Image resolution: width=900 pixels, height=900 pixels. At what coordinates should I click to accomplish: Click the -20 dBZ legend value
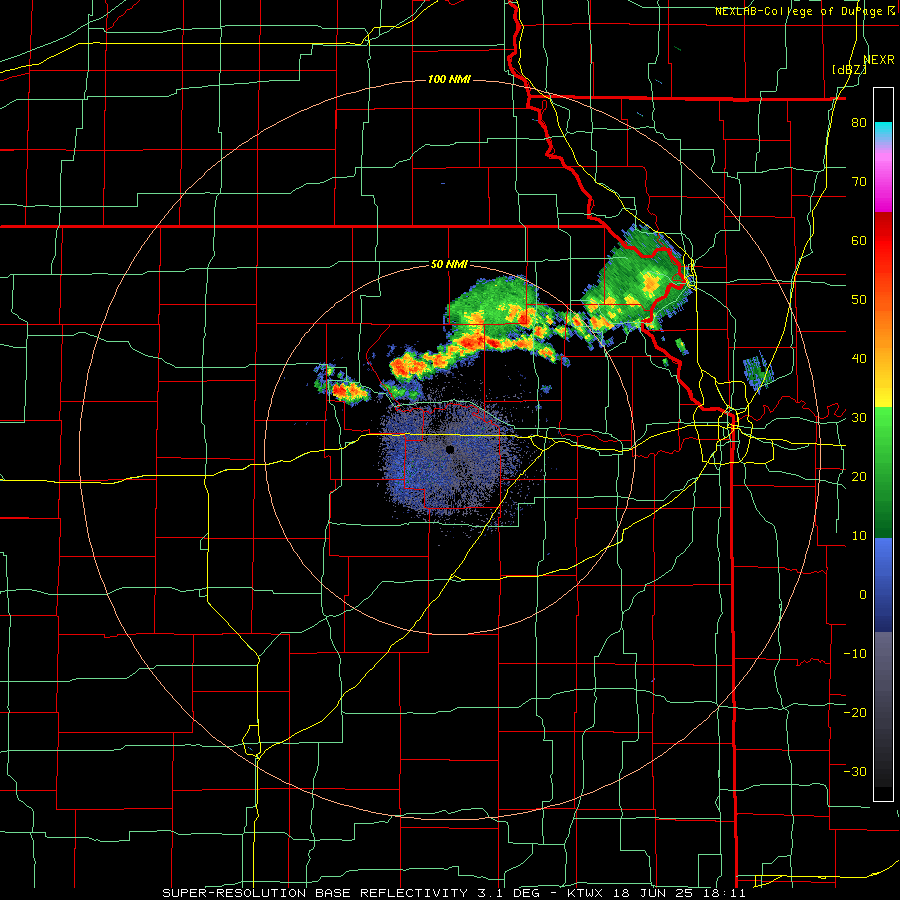[855, 713]
